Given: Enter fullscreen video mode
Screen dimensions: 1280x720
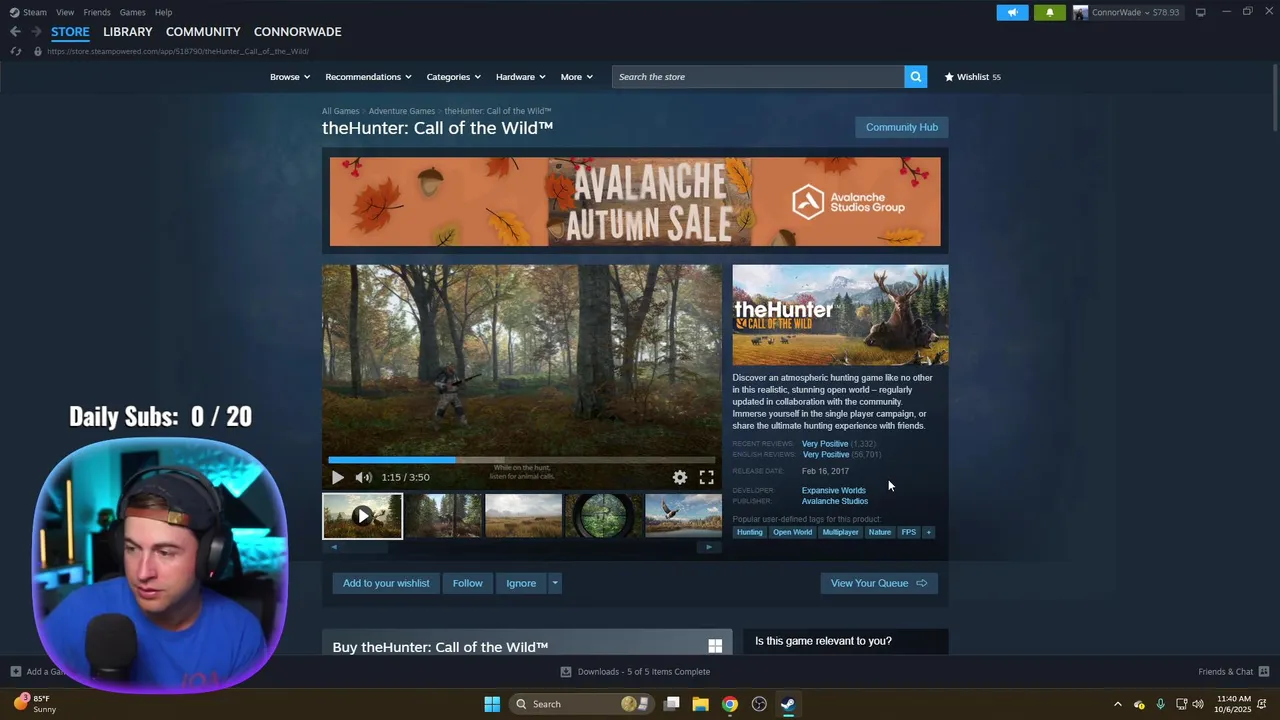Looking at the screenshot, I should pos(706,478).
